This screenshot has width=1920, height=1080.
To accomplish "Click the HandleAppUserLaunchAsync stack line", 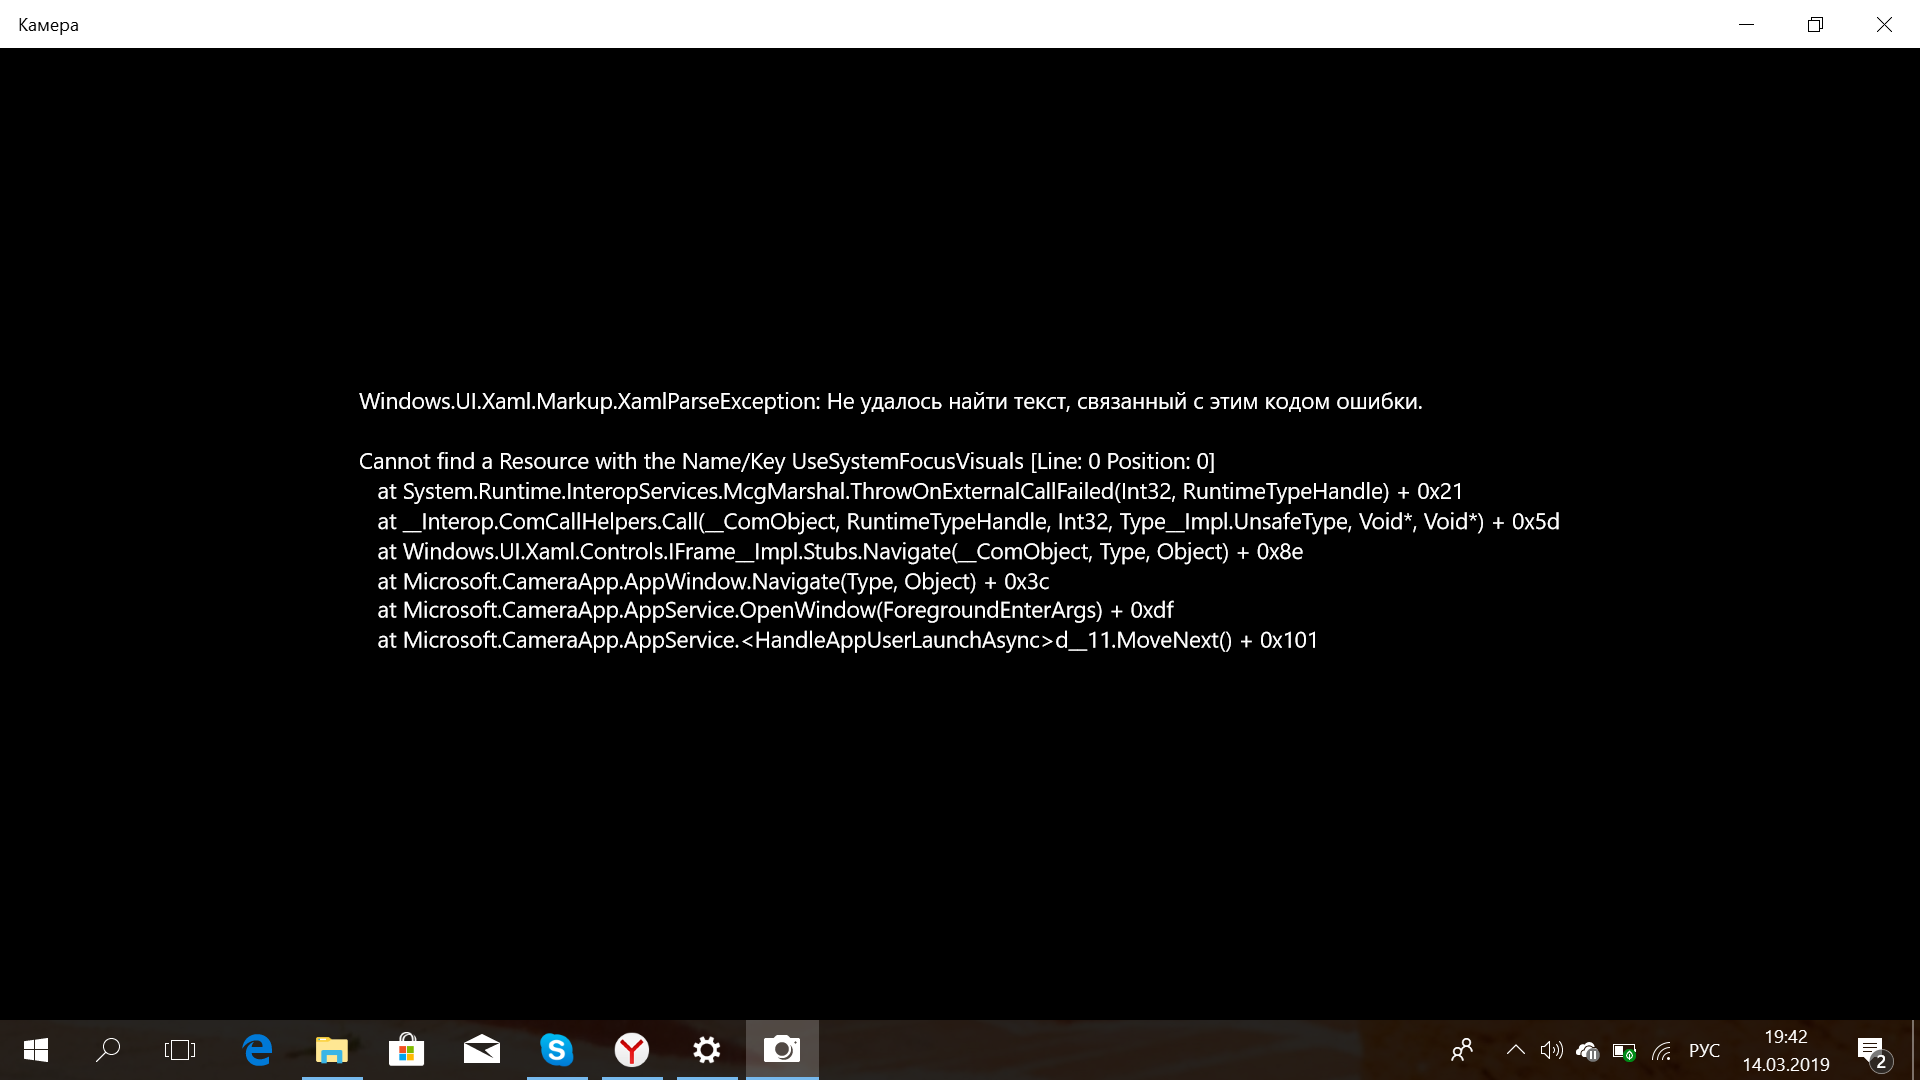I will pos(848,640).
